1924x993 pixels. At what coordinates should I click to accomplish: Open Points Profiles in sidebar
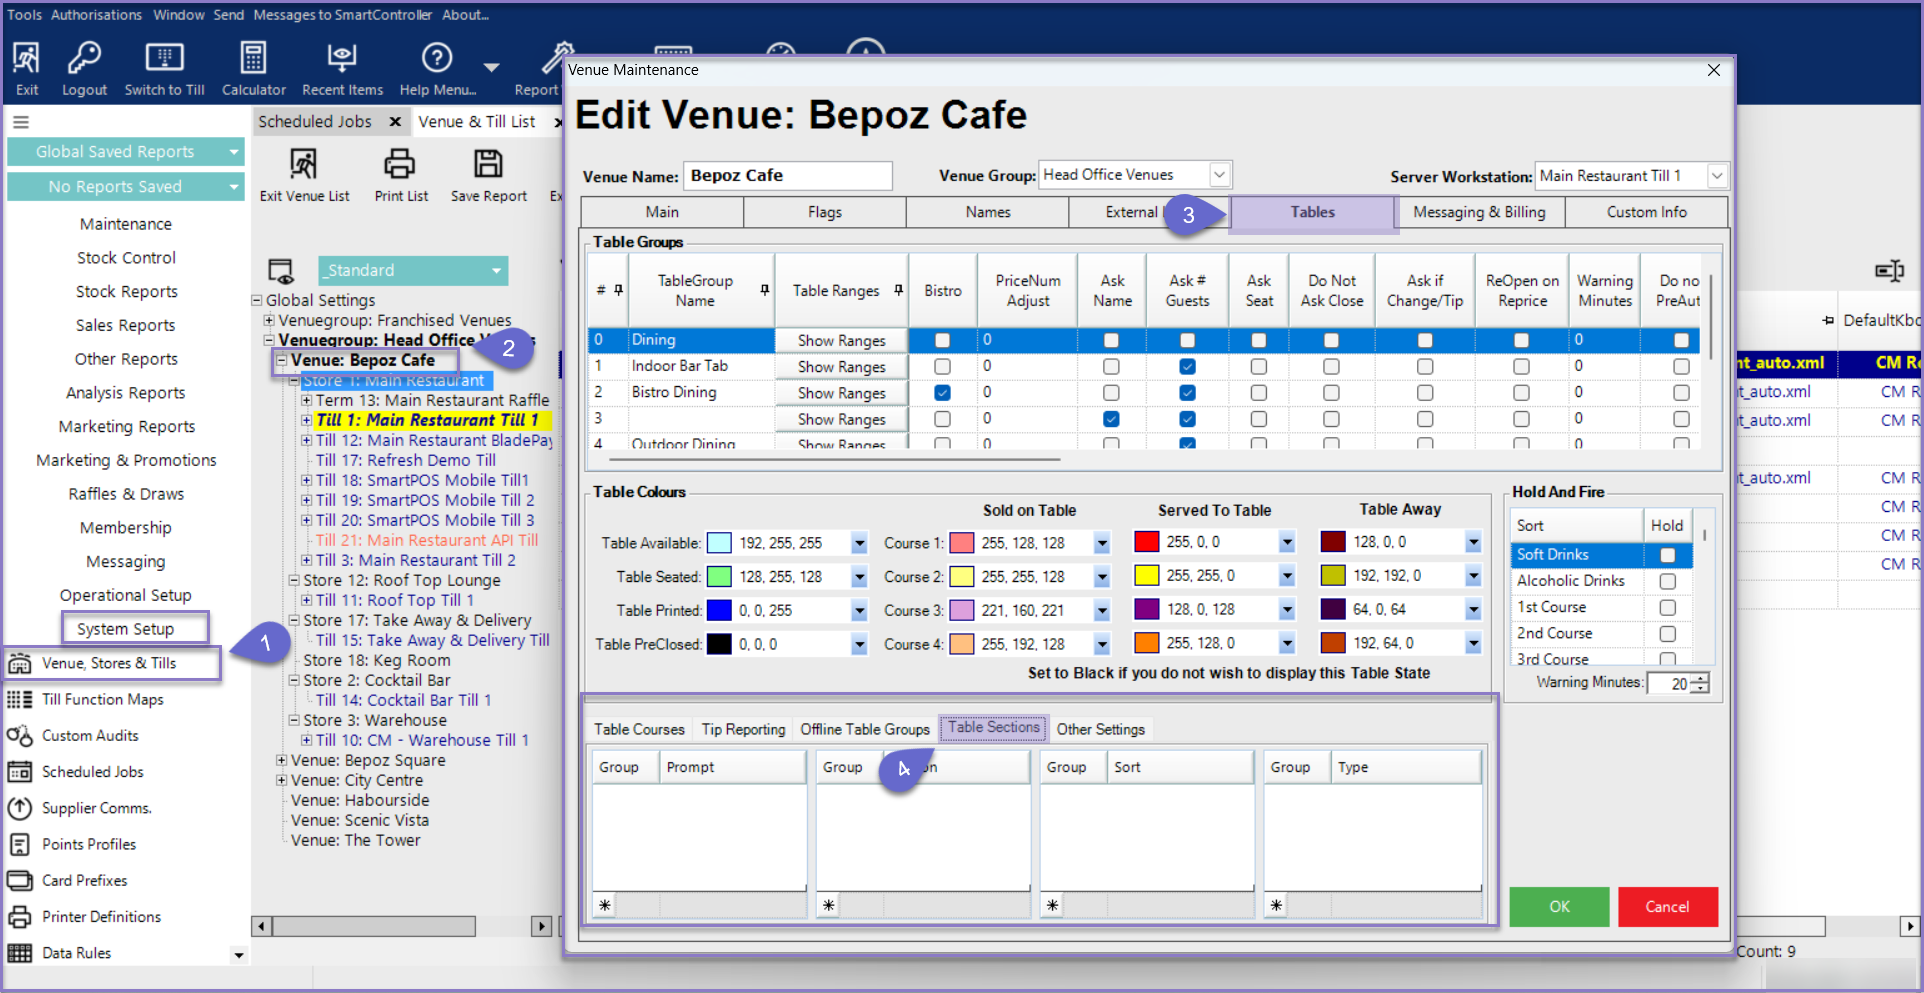point(88,844)
